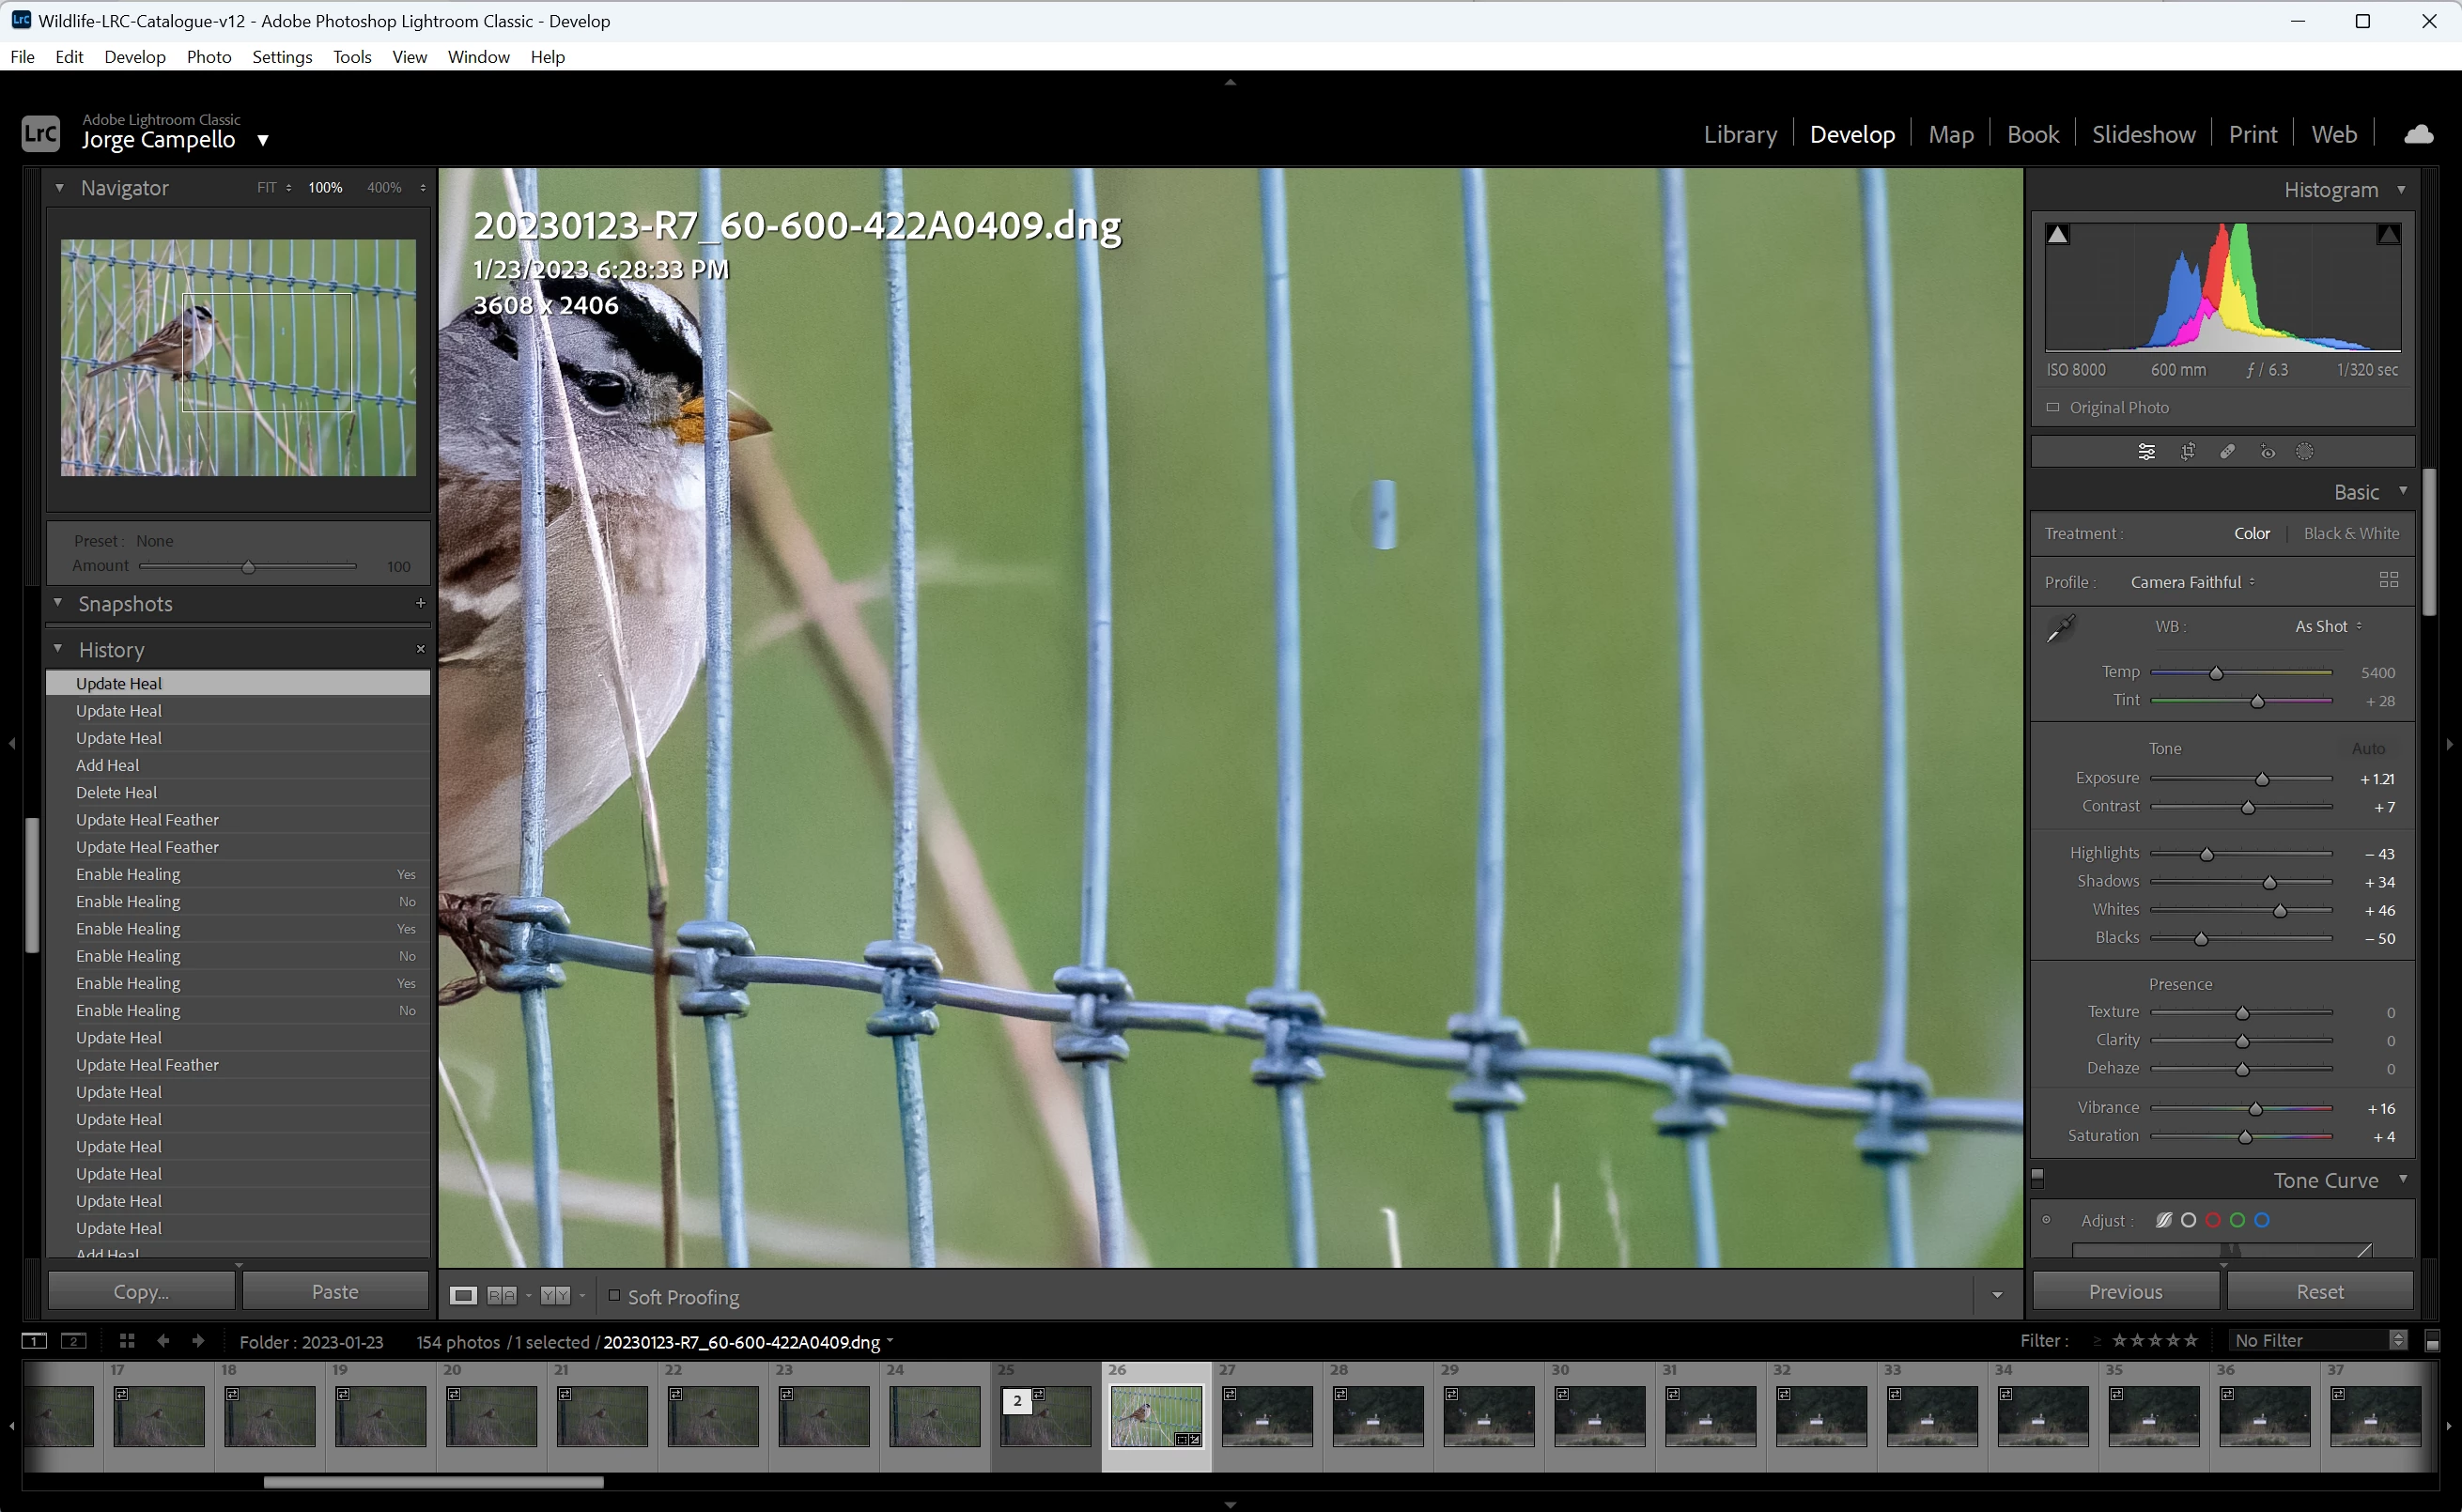Open the profile browser grid icon
This screenshot has width=2462, height=1512.
pyautogui.click(x=2389, y=580)
